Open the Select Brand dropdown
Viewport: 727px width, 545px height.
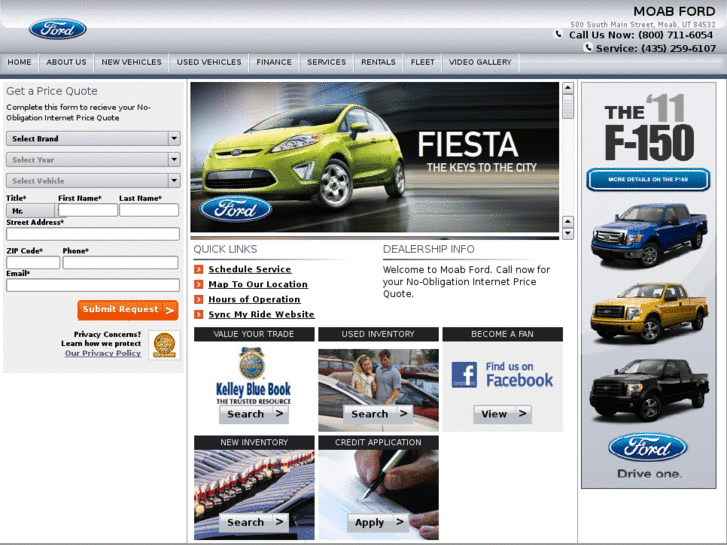pyautogui.click(x=93, y=138)
